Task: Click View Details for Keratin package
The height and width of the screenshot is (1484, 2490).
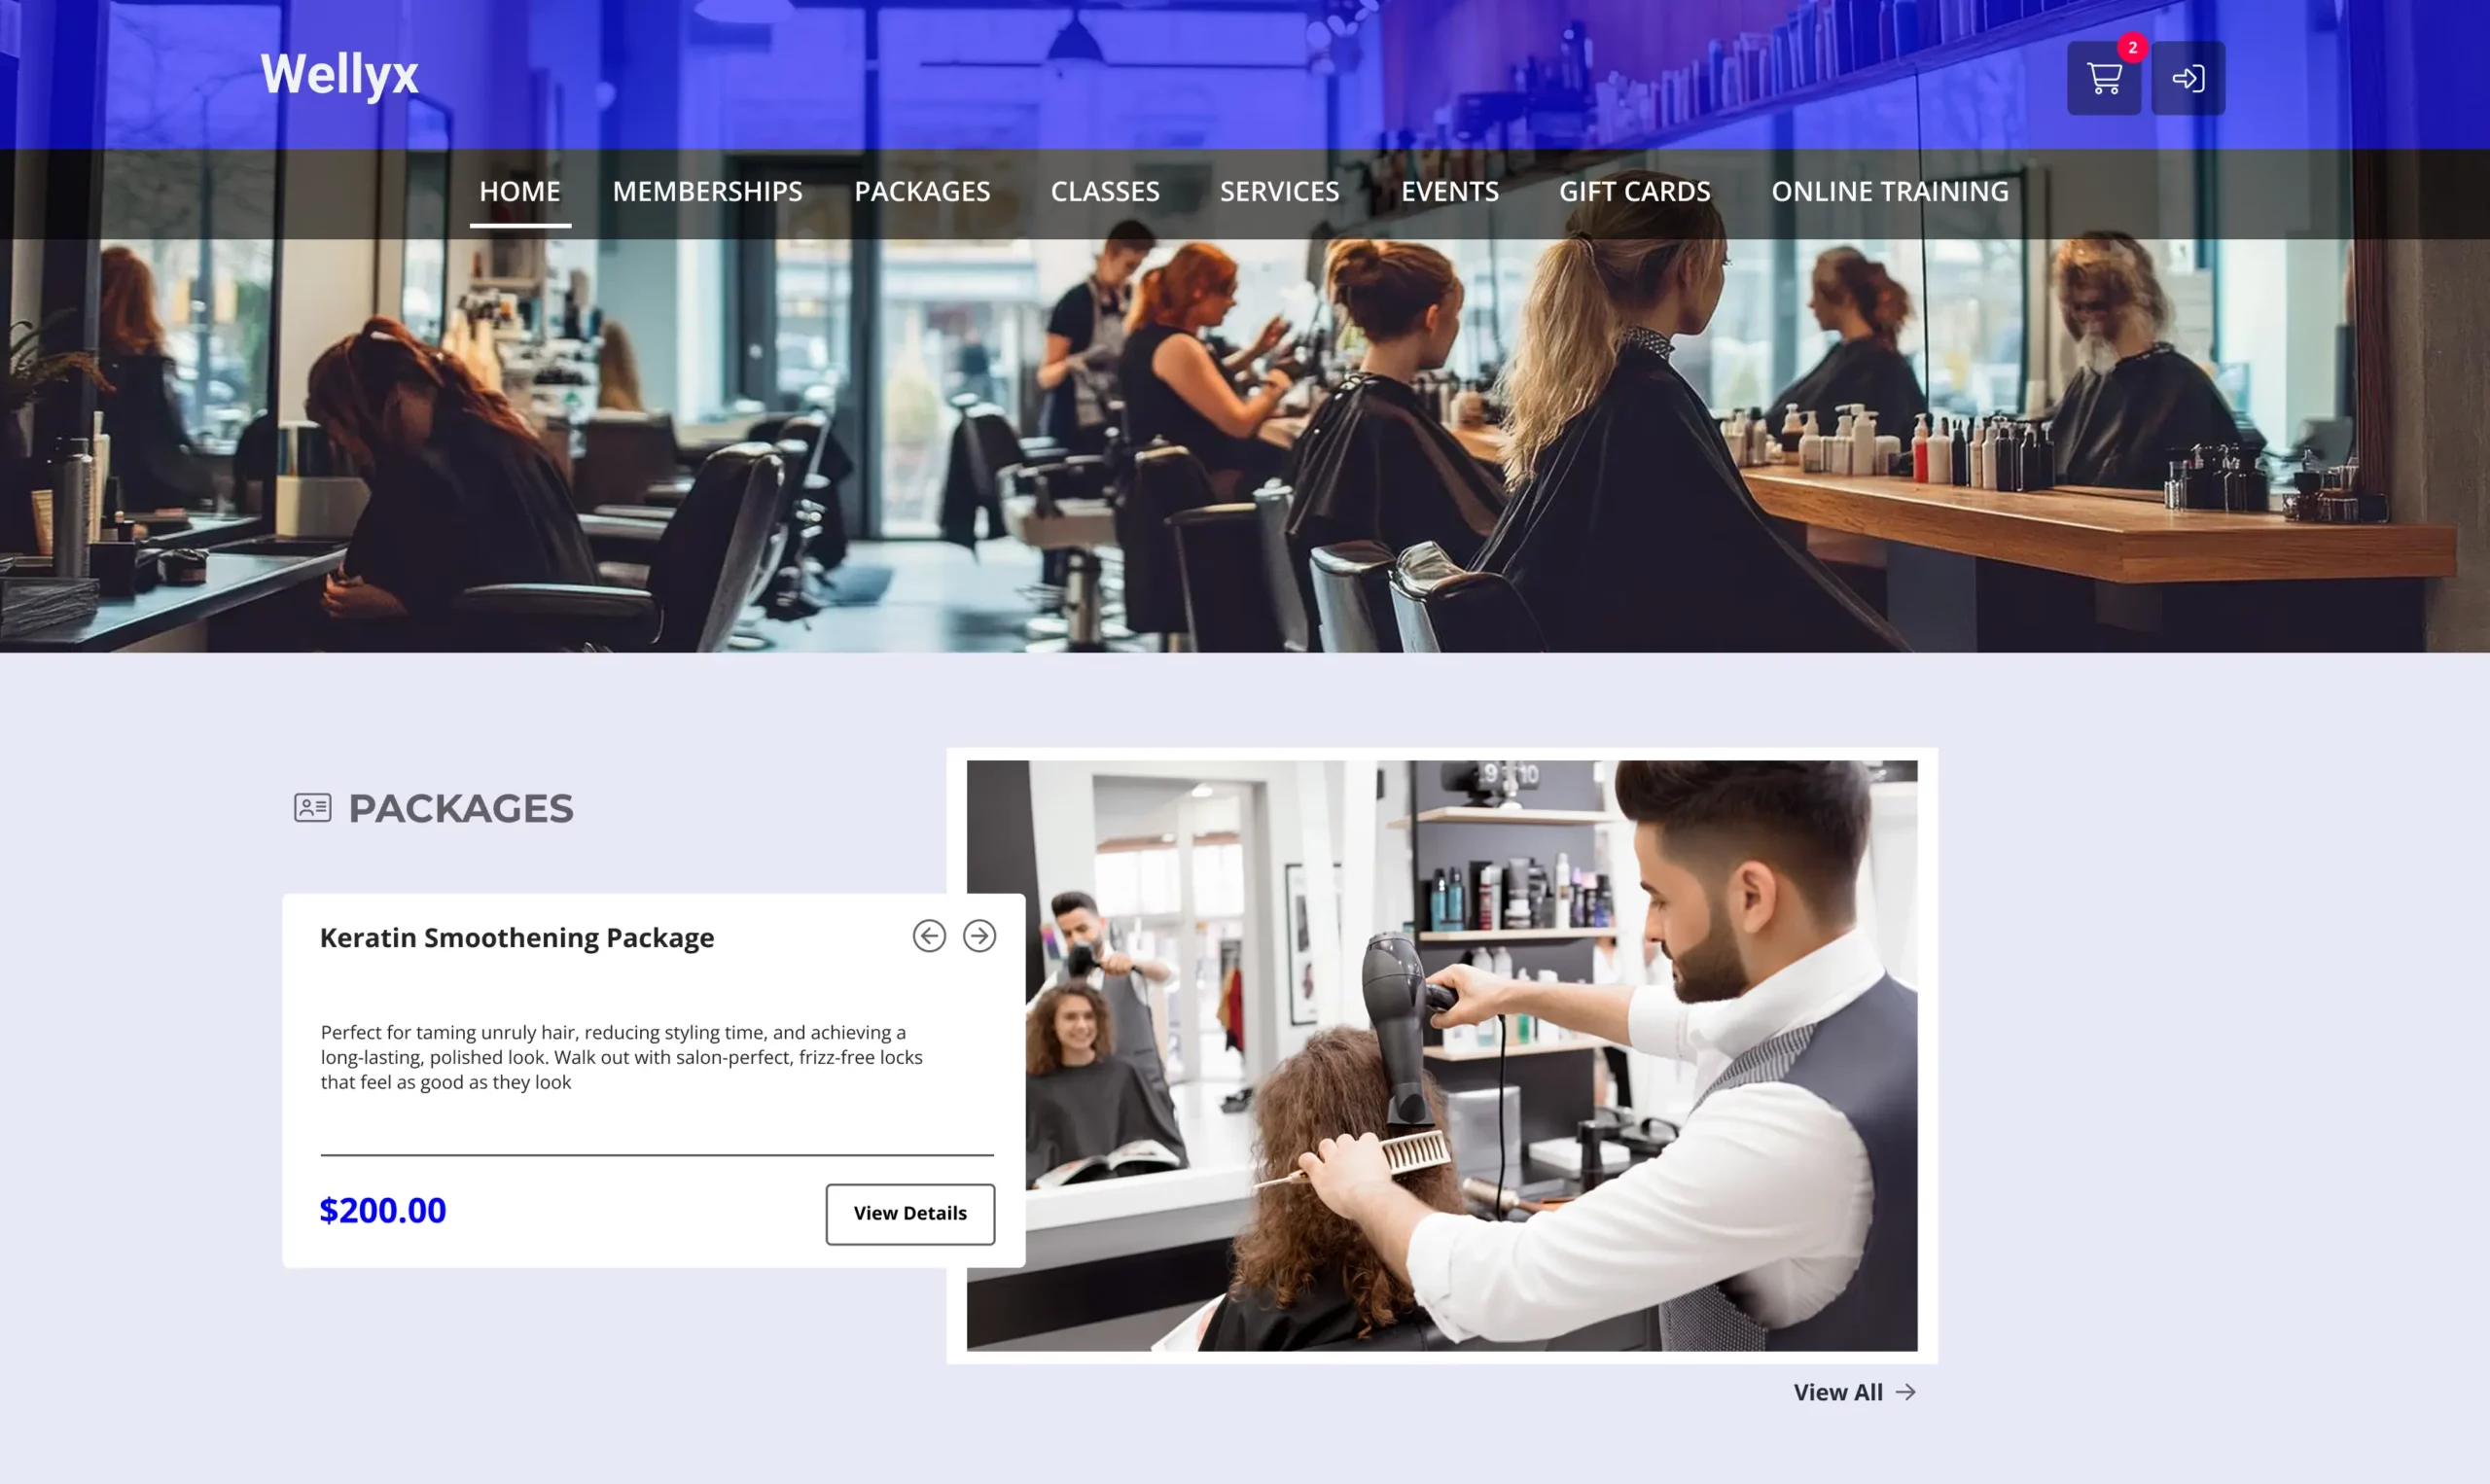Action: click(909, 1214)
